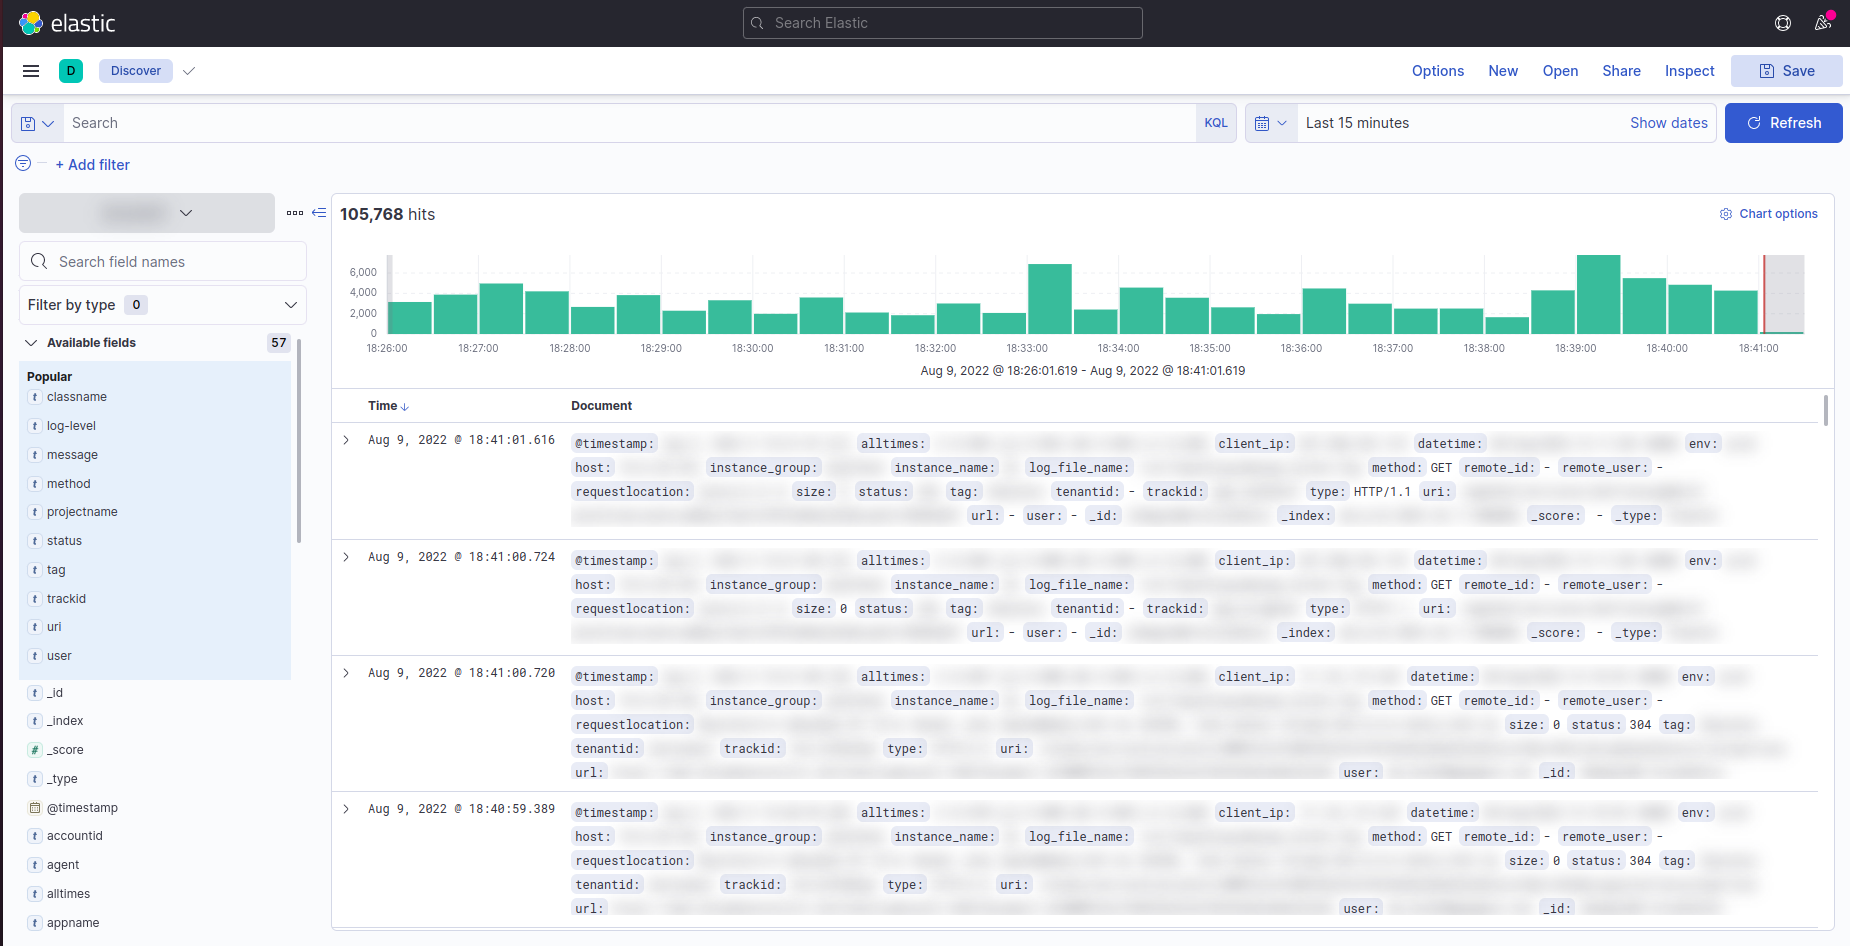Click the Elastic logo
Image resolution: width=1850 pixels, height=946 pixels.
click(67, 22)
